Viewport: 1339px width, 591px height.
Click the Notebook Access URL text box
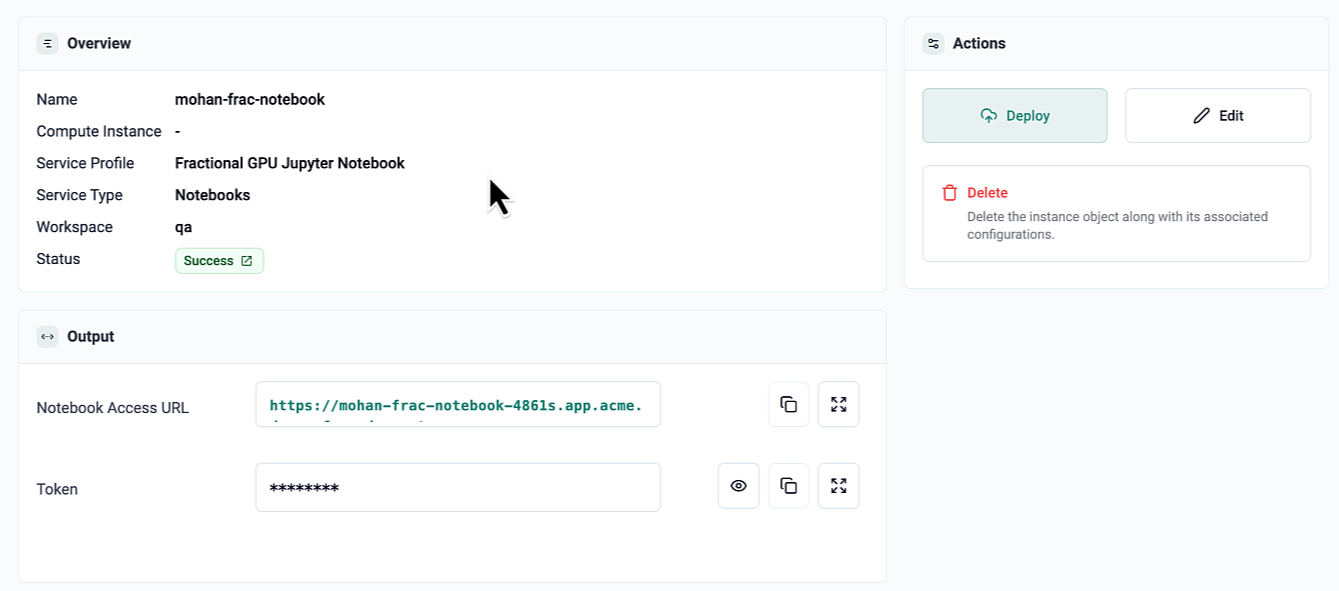[x=457, y=405]
